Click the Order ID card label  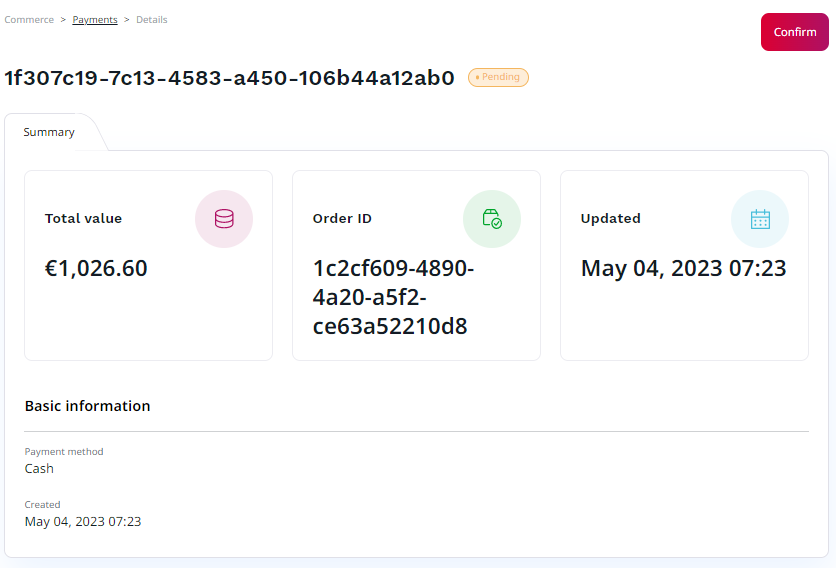click(342, 219)
